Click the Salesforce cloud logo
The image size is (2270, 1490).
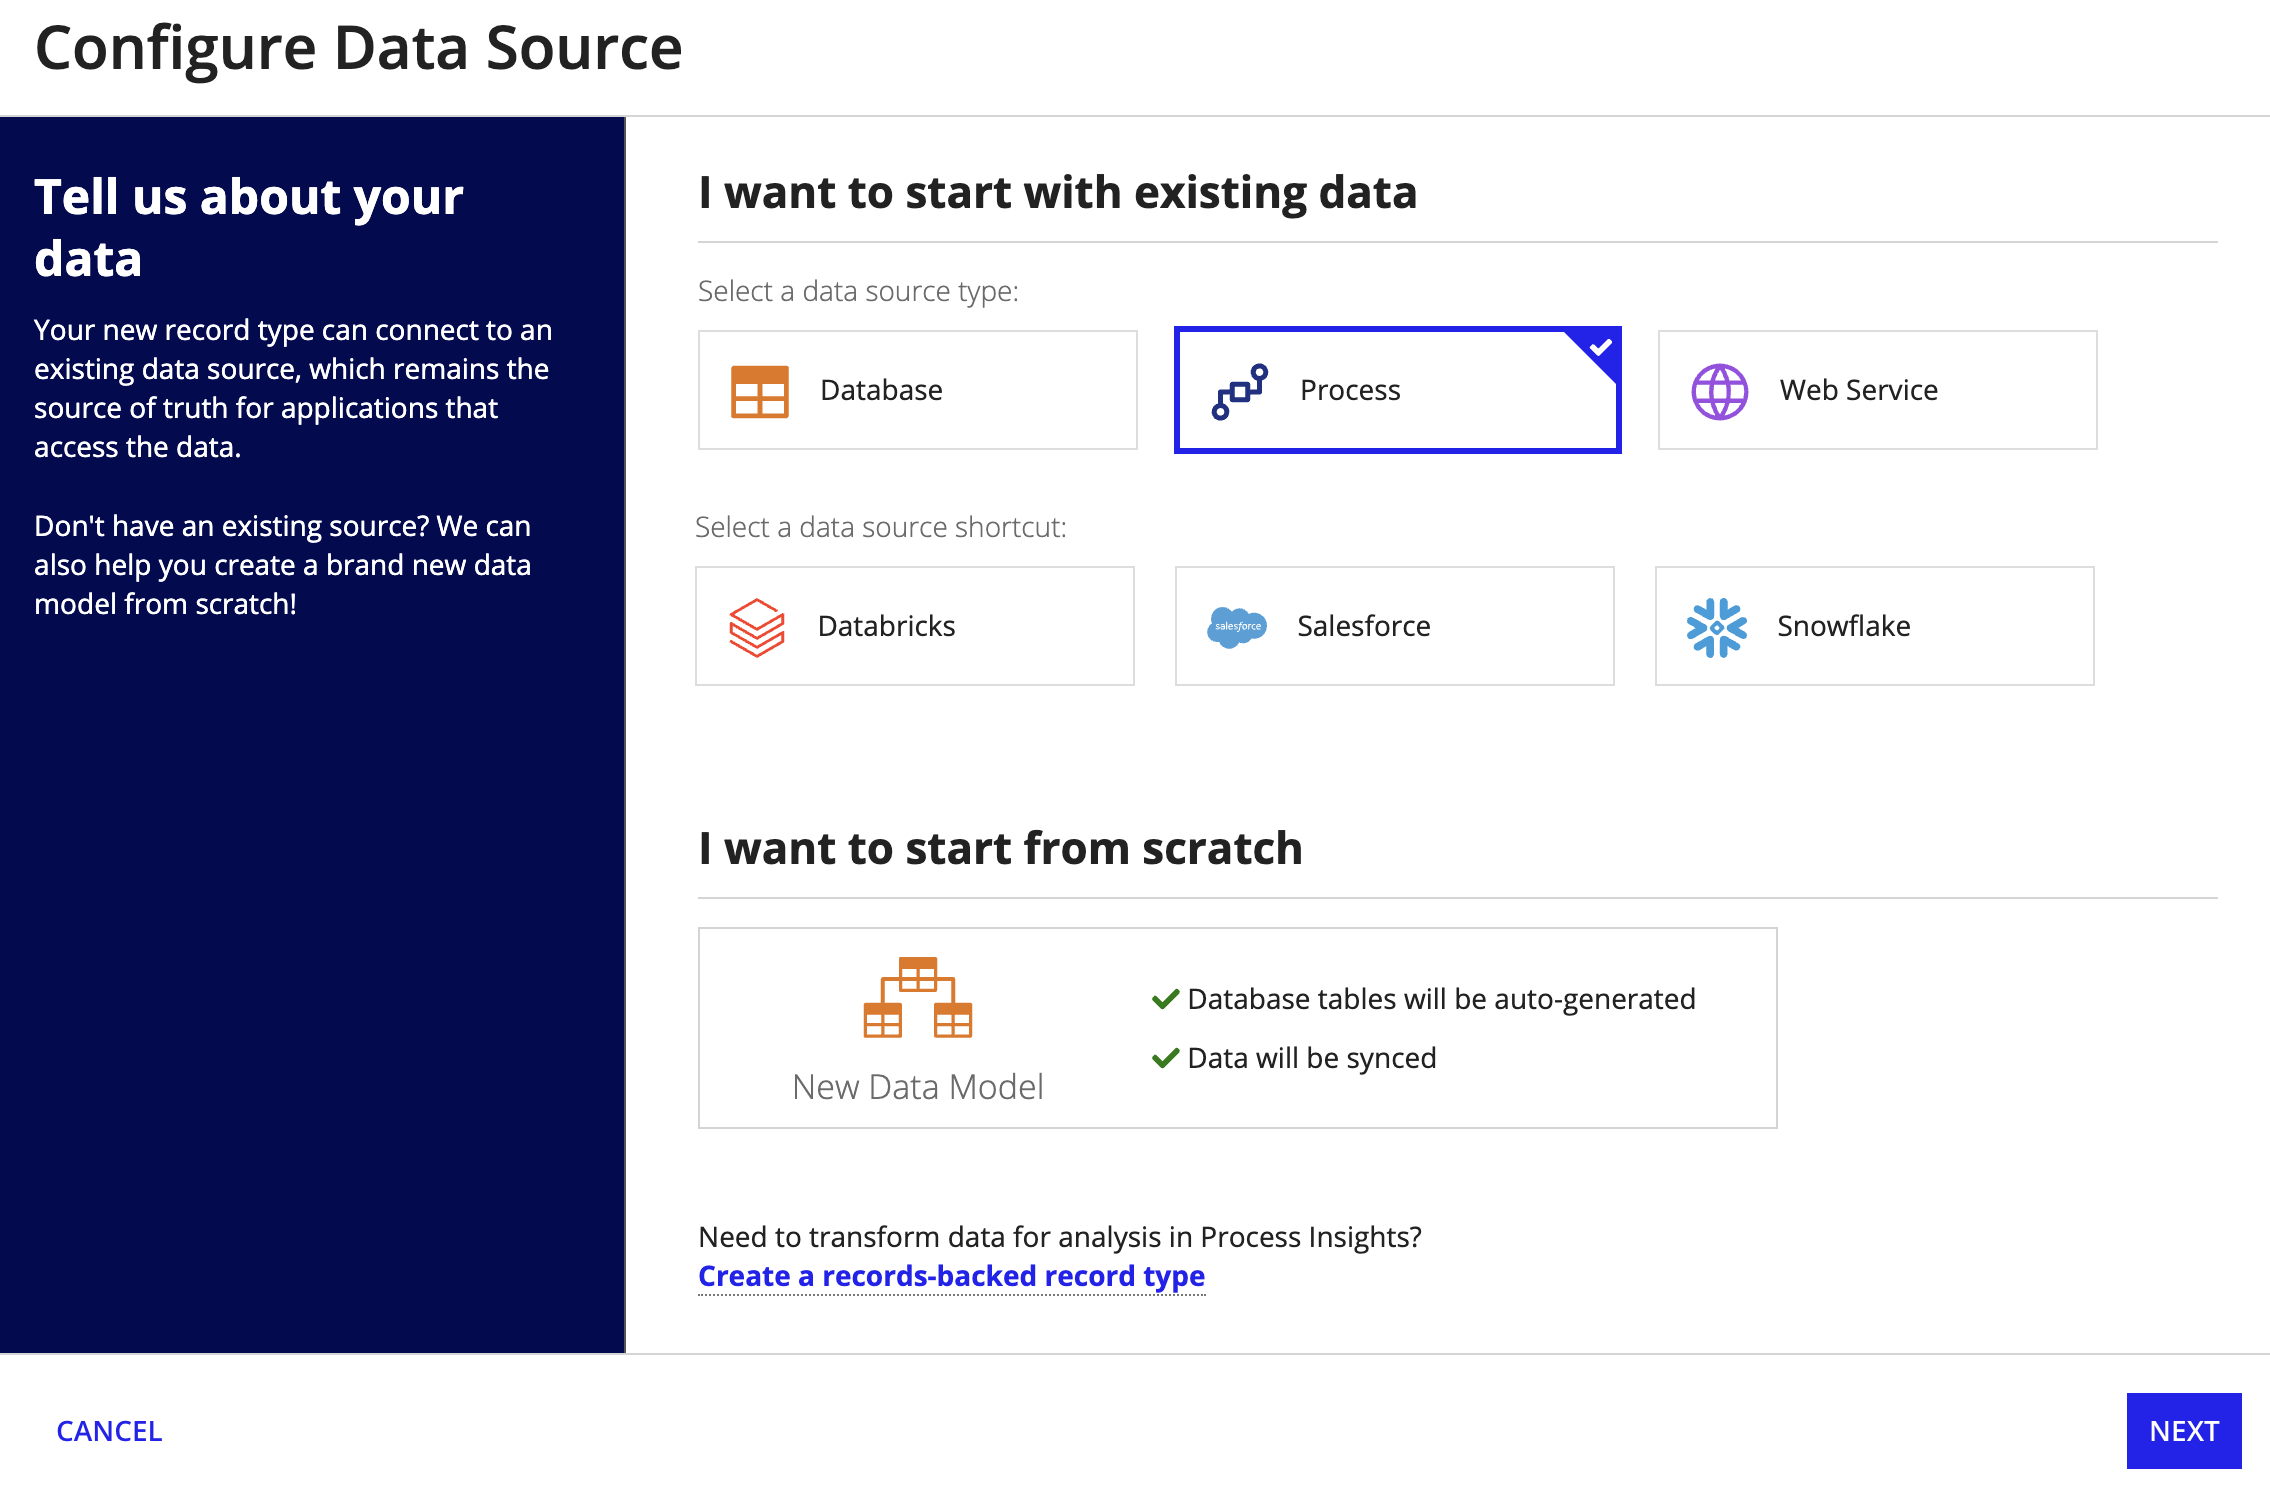pyautogui.click(x=1237, y=627)
